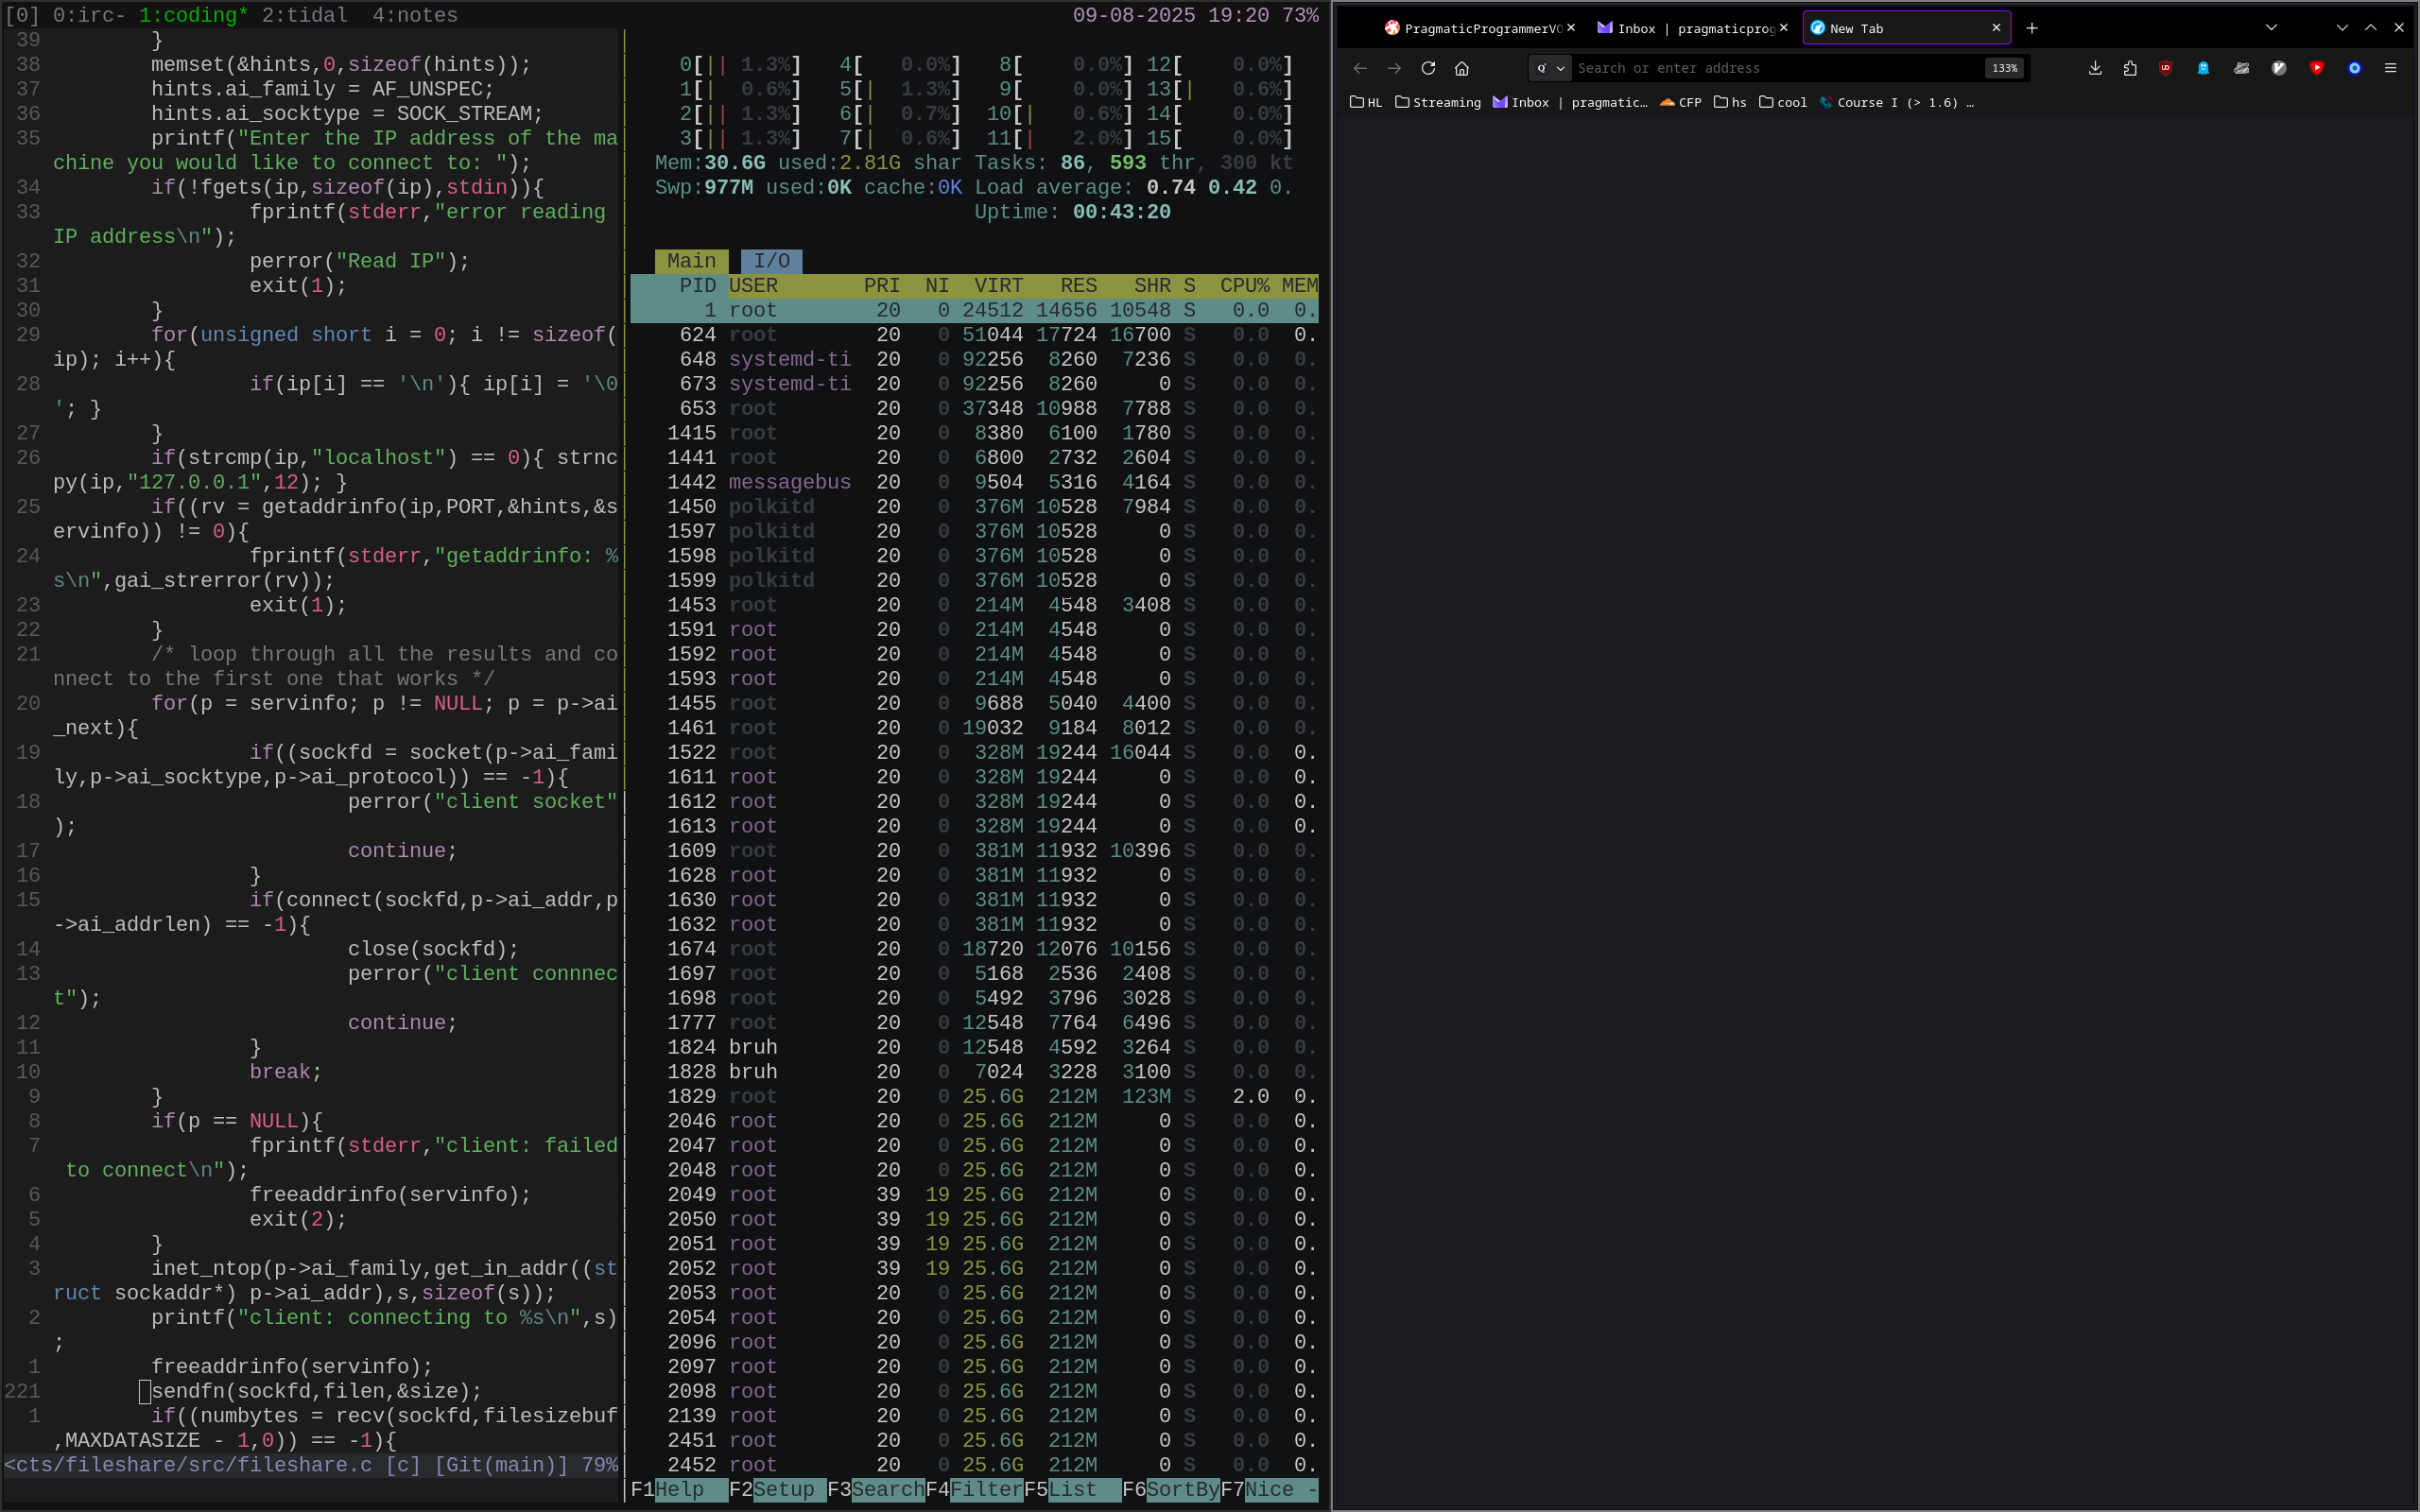Open the Vimium extension icon
Image resolution: width=2420 pixels, height=1512 pixels.
click(2278, 68)
